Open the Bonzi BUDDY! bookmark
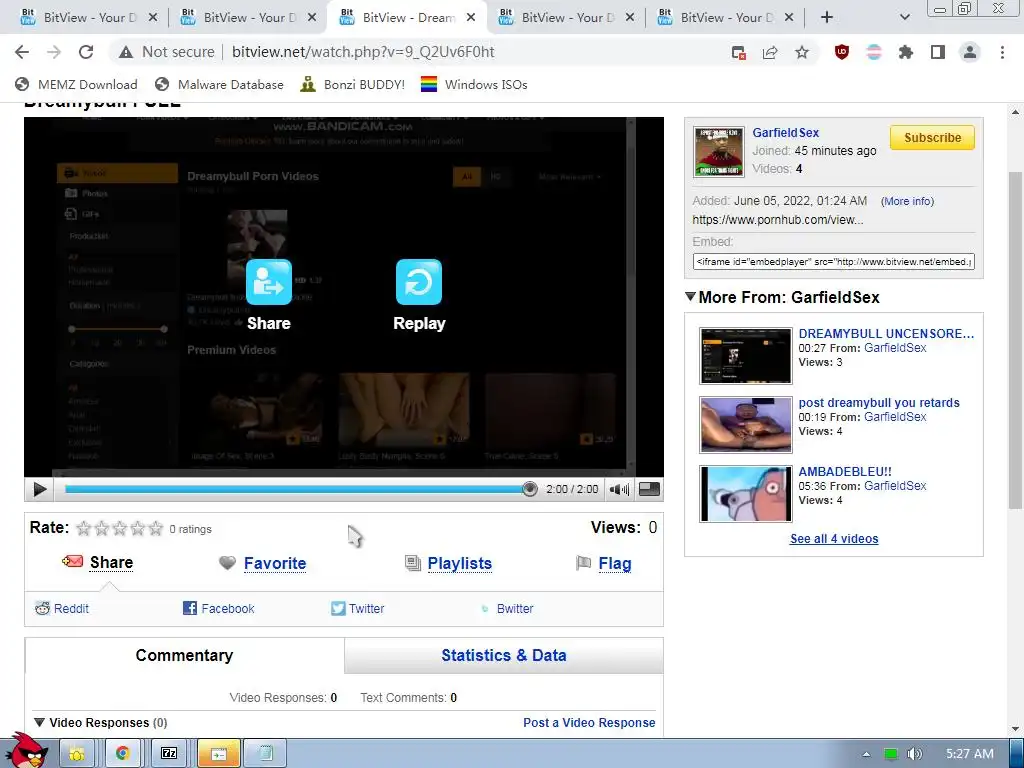 click(353, 84)
